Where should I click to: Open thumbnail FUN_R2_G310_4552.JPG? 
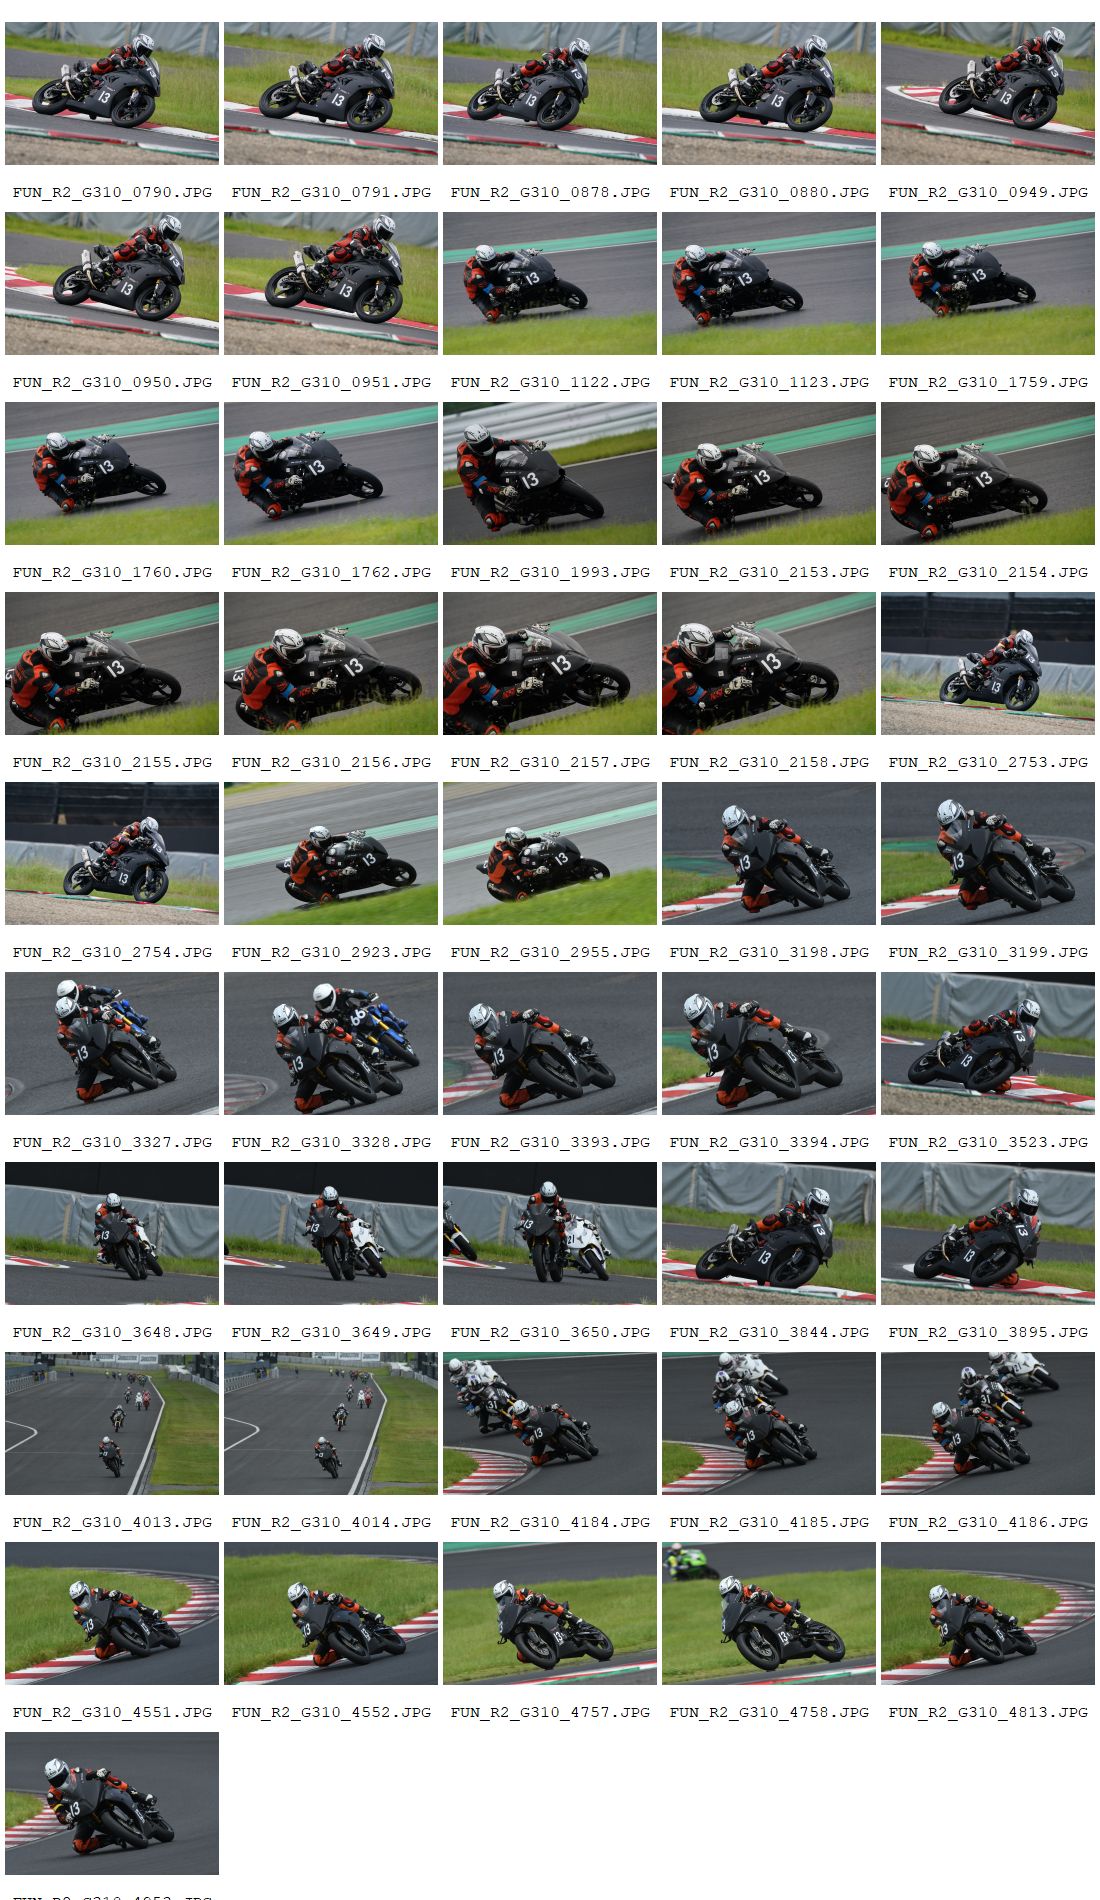(x=331, y=1613)
